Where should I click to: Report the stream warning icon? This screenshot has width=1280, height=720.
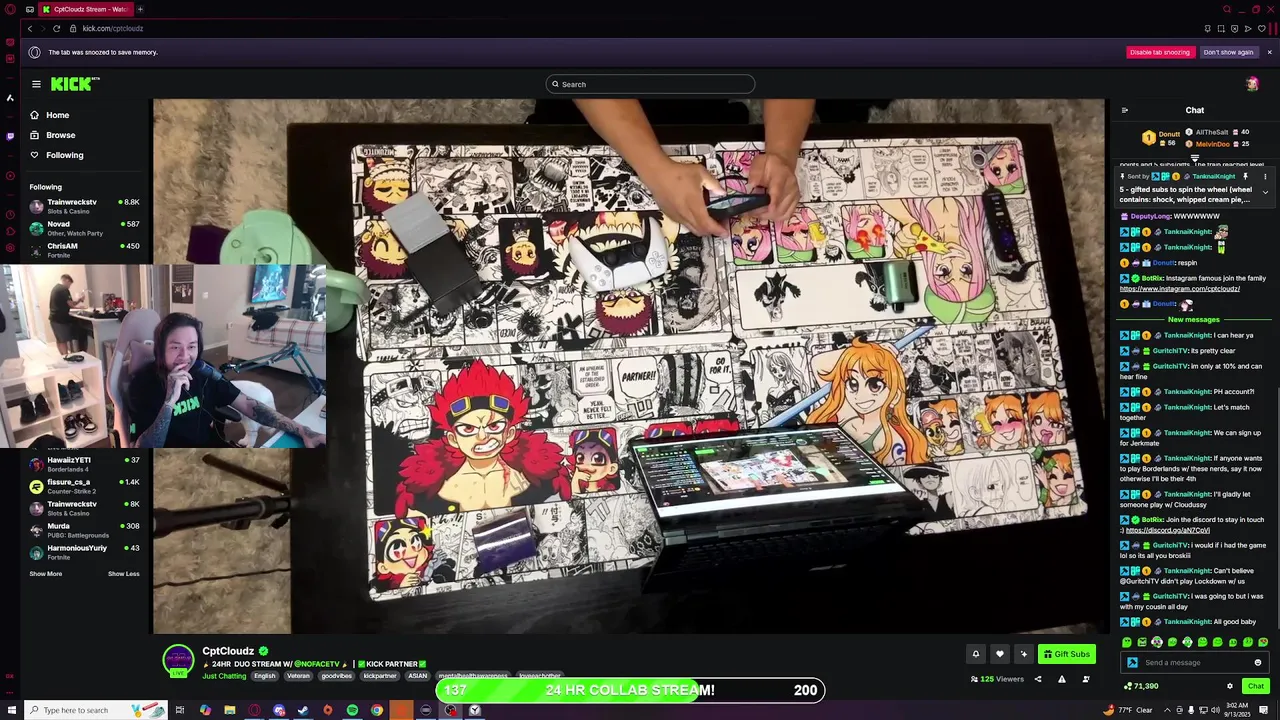[x=1062, y=679]
